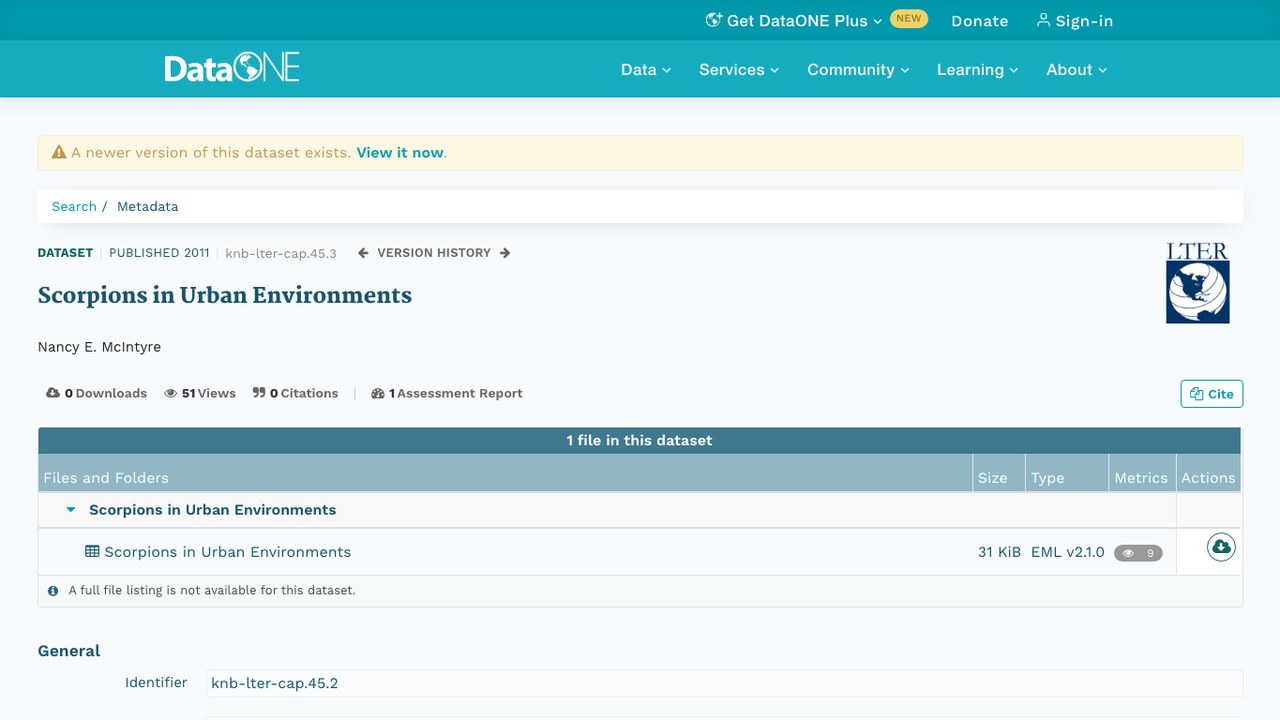Click the Identifier field value knb-lter-cap.45.2
Viewport: 1280px width, 720px height.
[724, 683]
